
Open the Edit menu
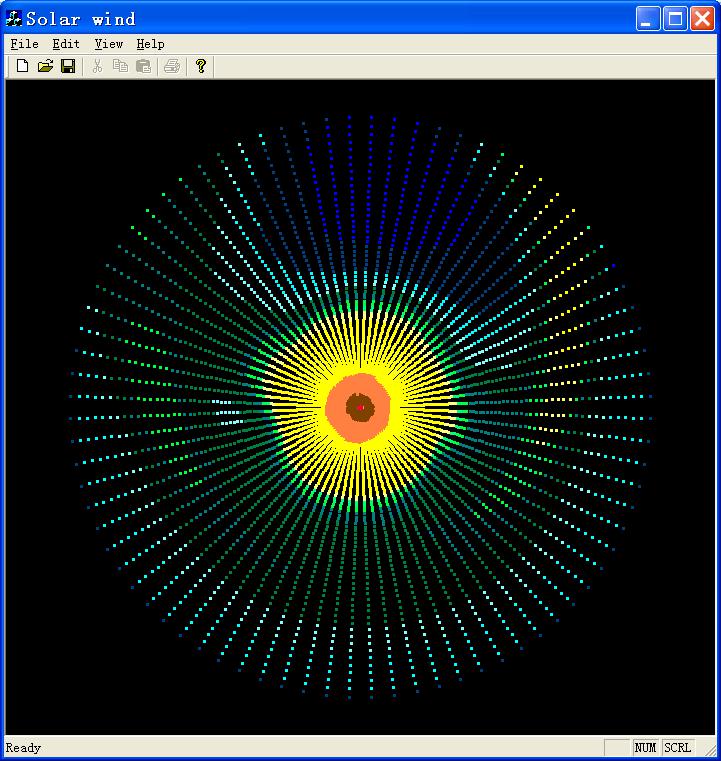coord(66,44)
